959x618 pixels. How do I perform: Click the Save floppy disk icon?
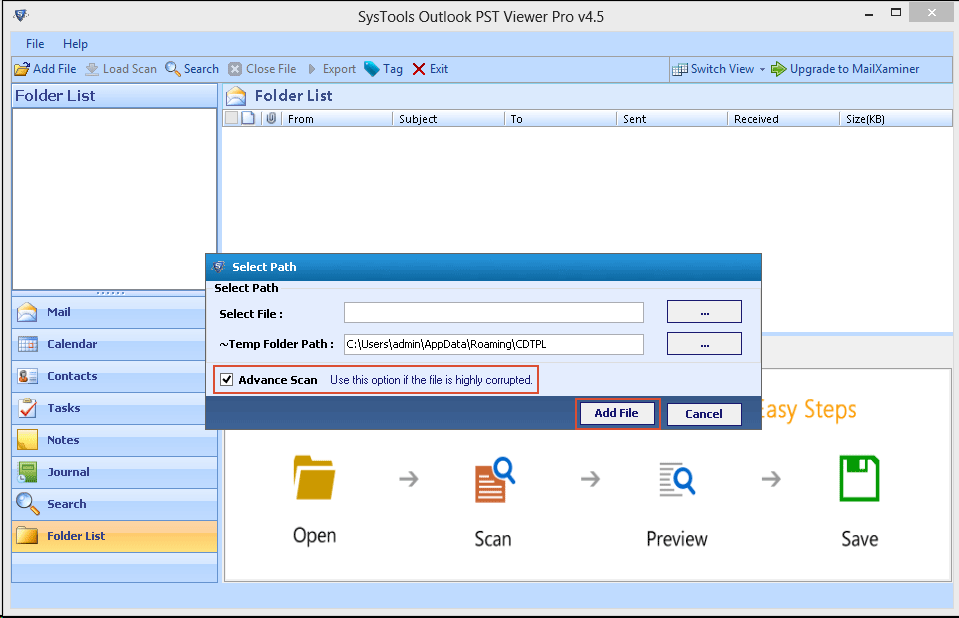[x=859, y=478]
